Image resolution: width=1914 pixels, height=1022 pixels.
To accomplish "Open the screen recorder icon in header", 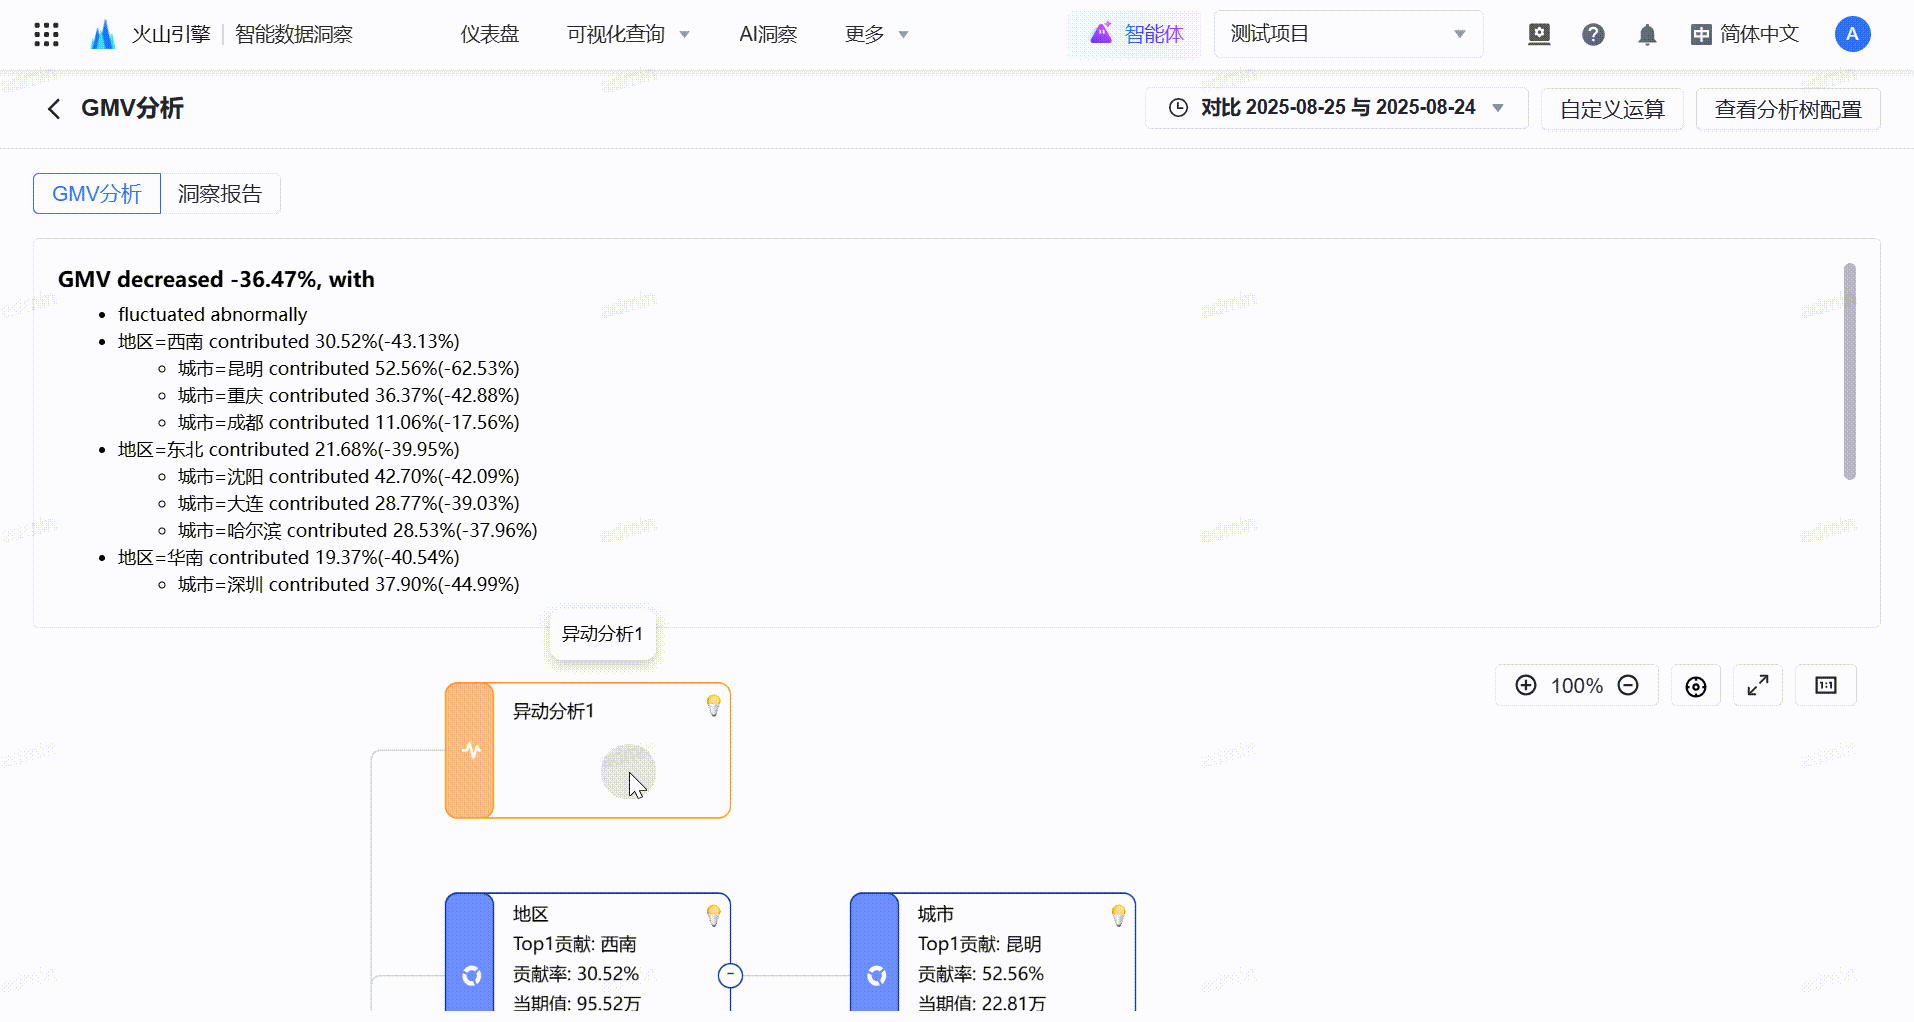I will pos(1539,35).
